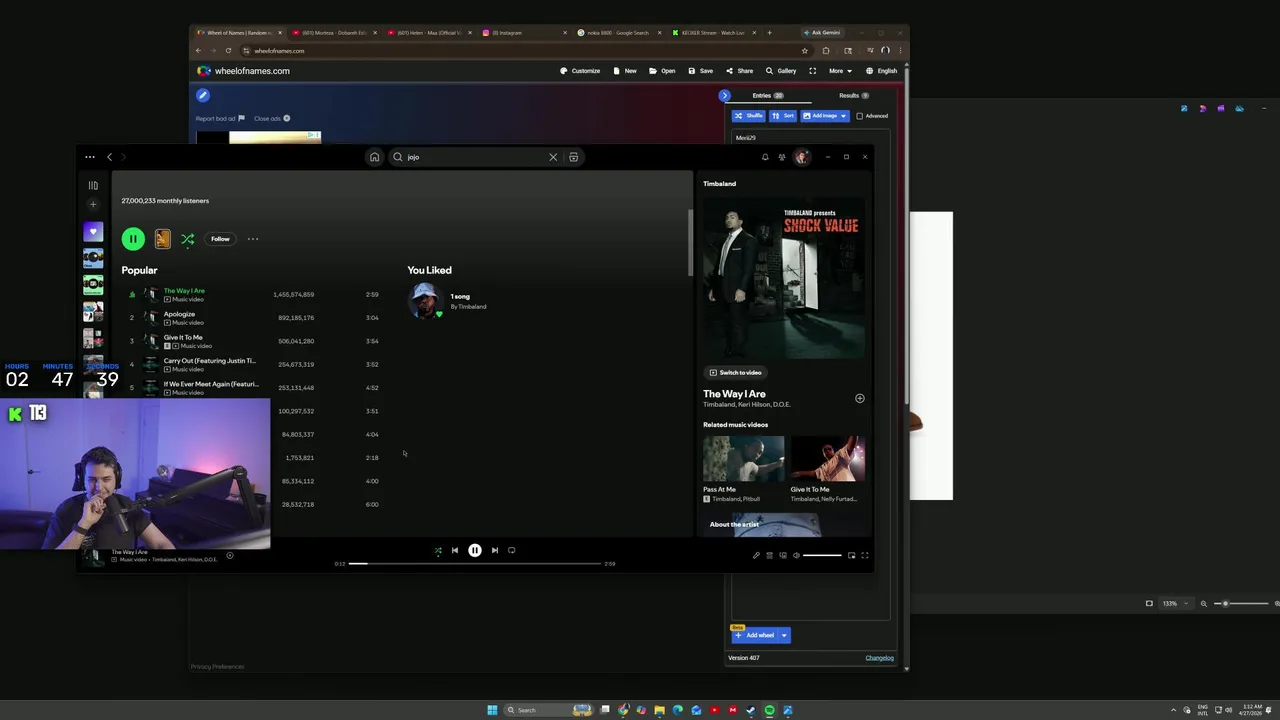This screenshot has height=720, width=1280.
Task: Expand Add wheel dropdown arrow
Action: click(784, 635)
